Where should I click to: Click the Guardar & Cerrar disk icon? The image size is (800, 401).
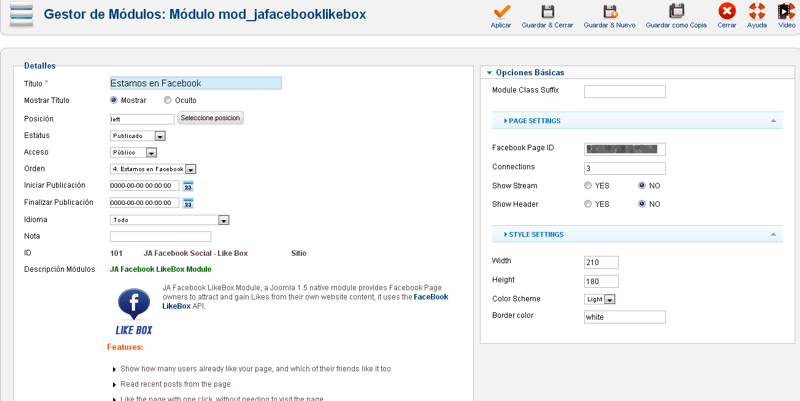point(547,11)
